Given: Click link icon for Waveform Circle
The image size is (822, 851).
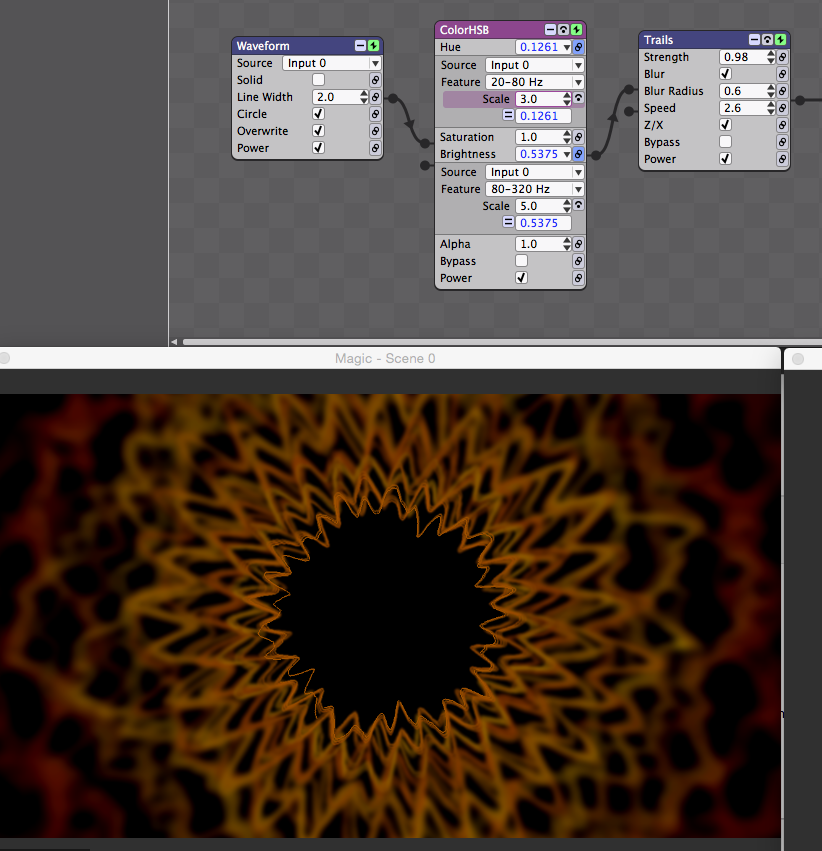Looking at the screenshot, I should tap(375, 114).
